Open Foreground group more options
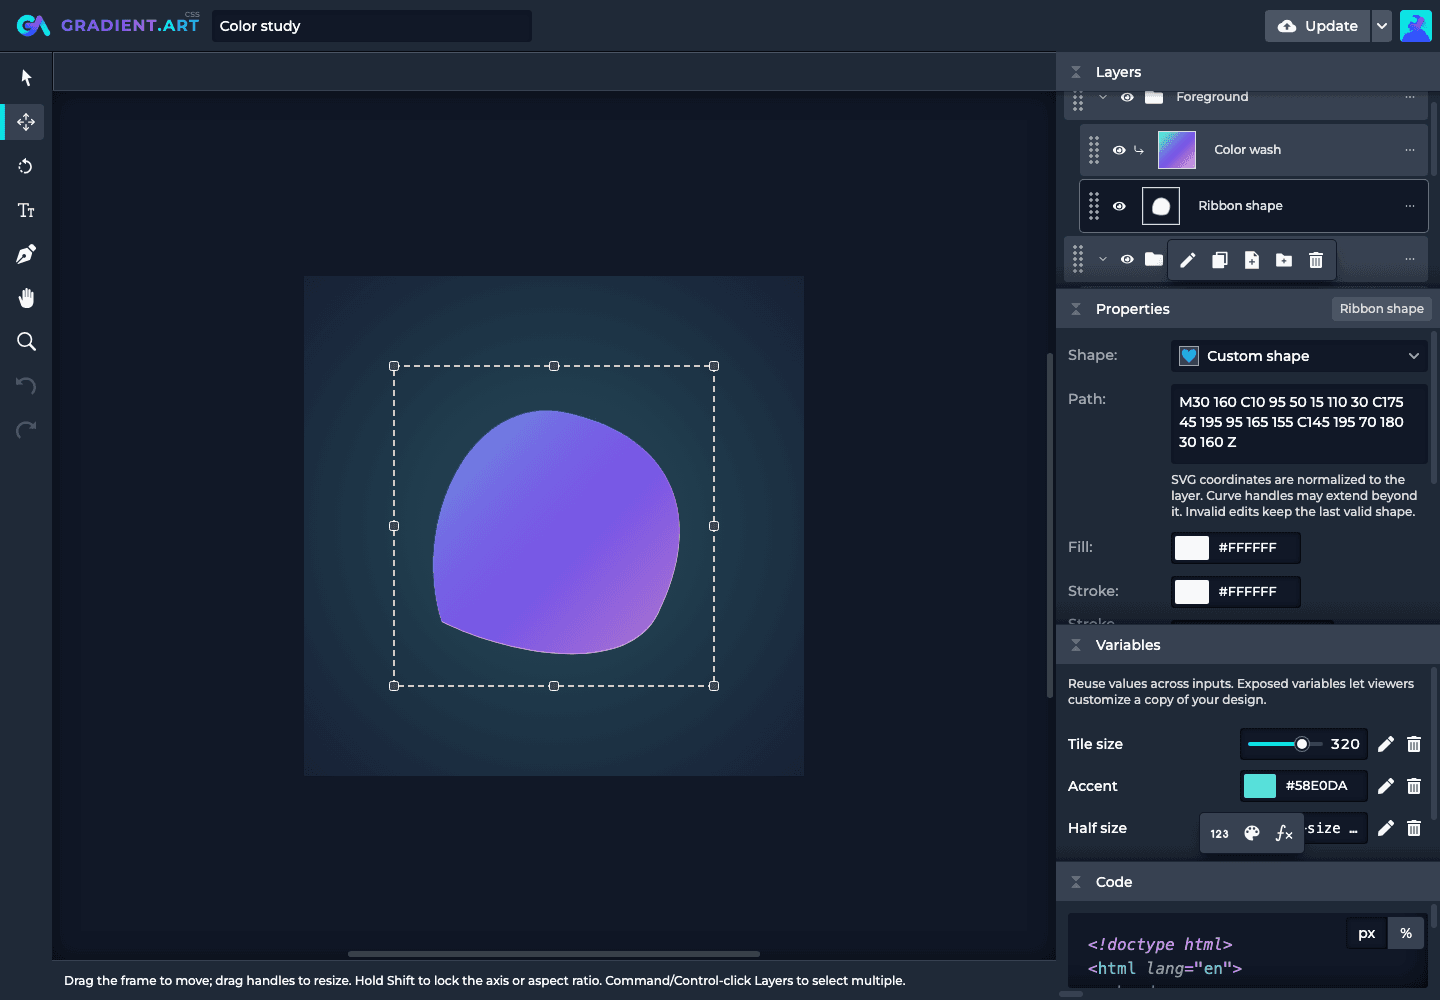Image resolution: width=1440 pixels, height=1000 pixels. 1410,97
